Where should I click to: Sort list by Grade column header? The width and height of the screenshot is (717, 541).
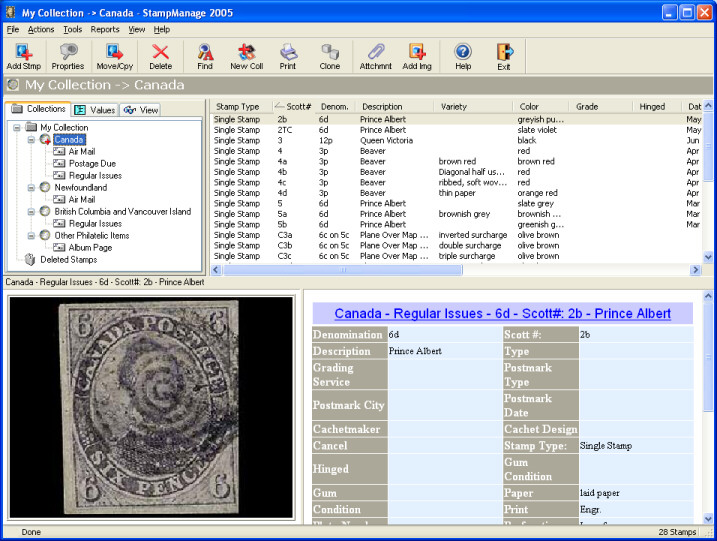587,107
